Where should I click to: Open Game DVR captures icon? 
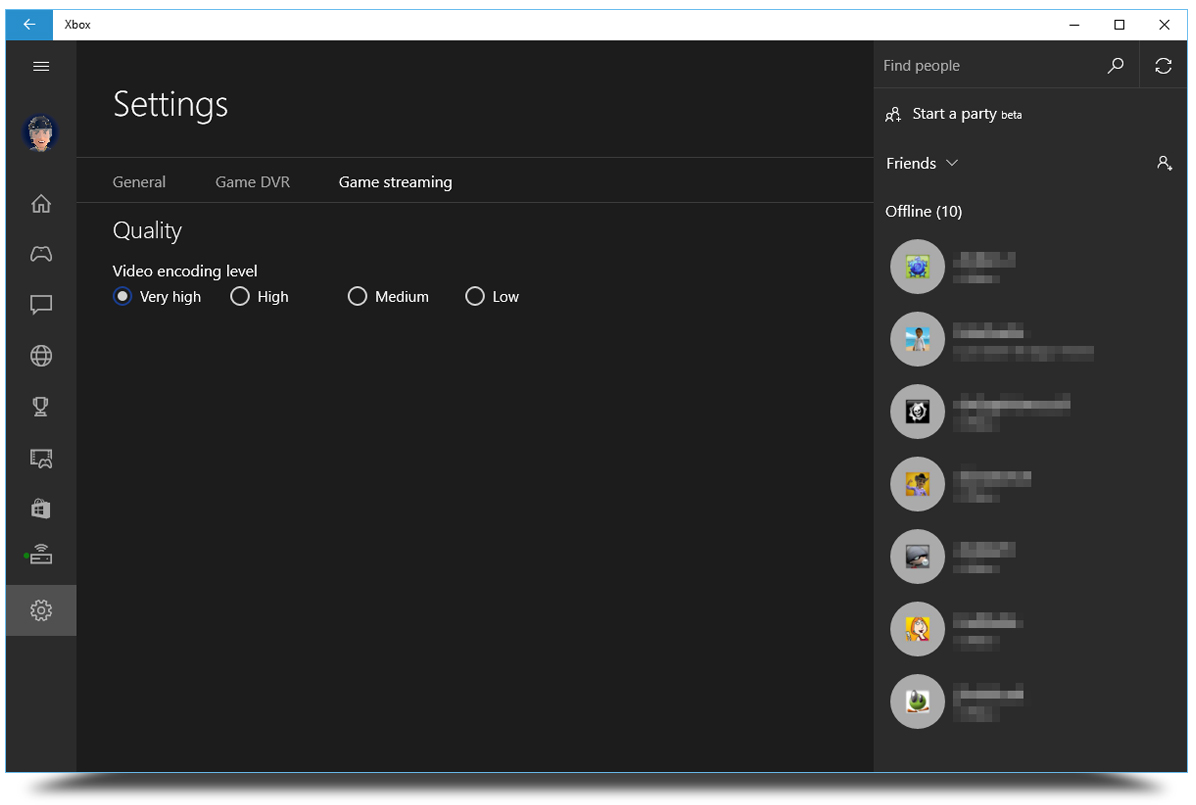[41, 458]
